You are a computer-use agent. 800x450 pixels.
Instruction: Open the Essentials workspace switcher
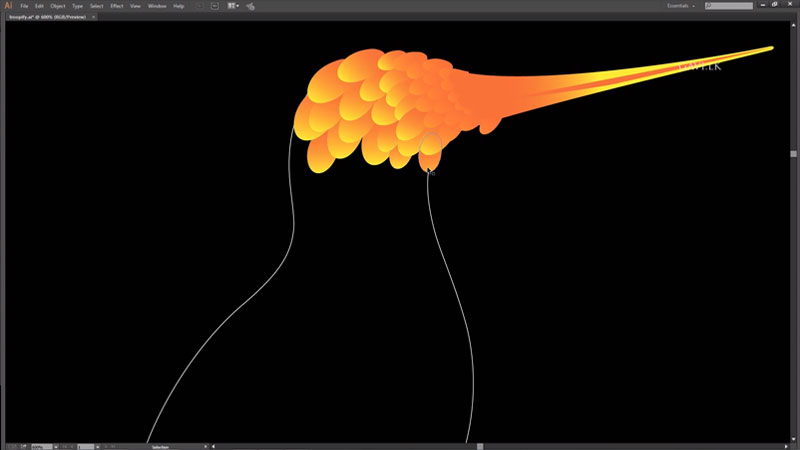681,6
